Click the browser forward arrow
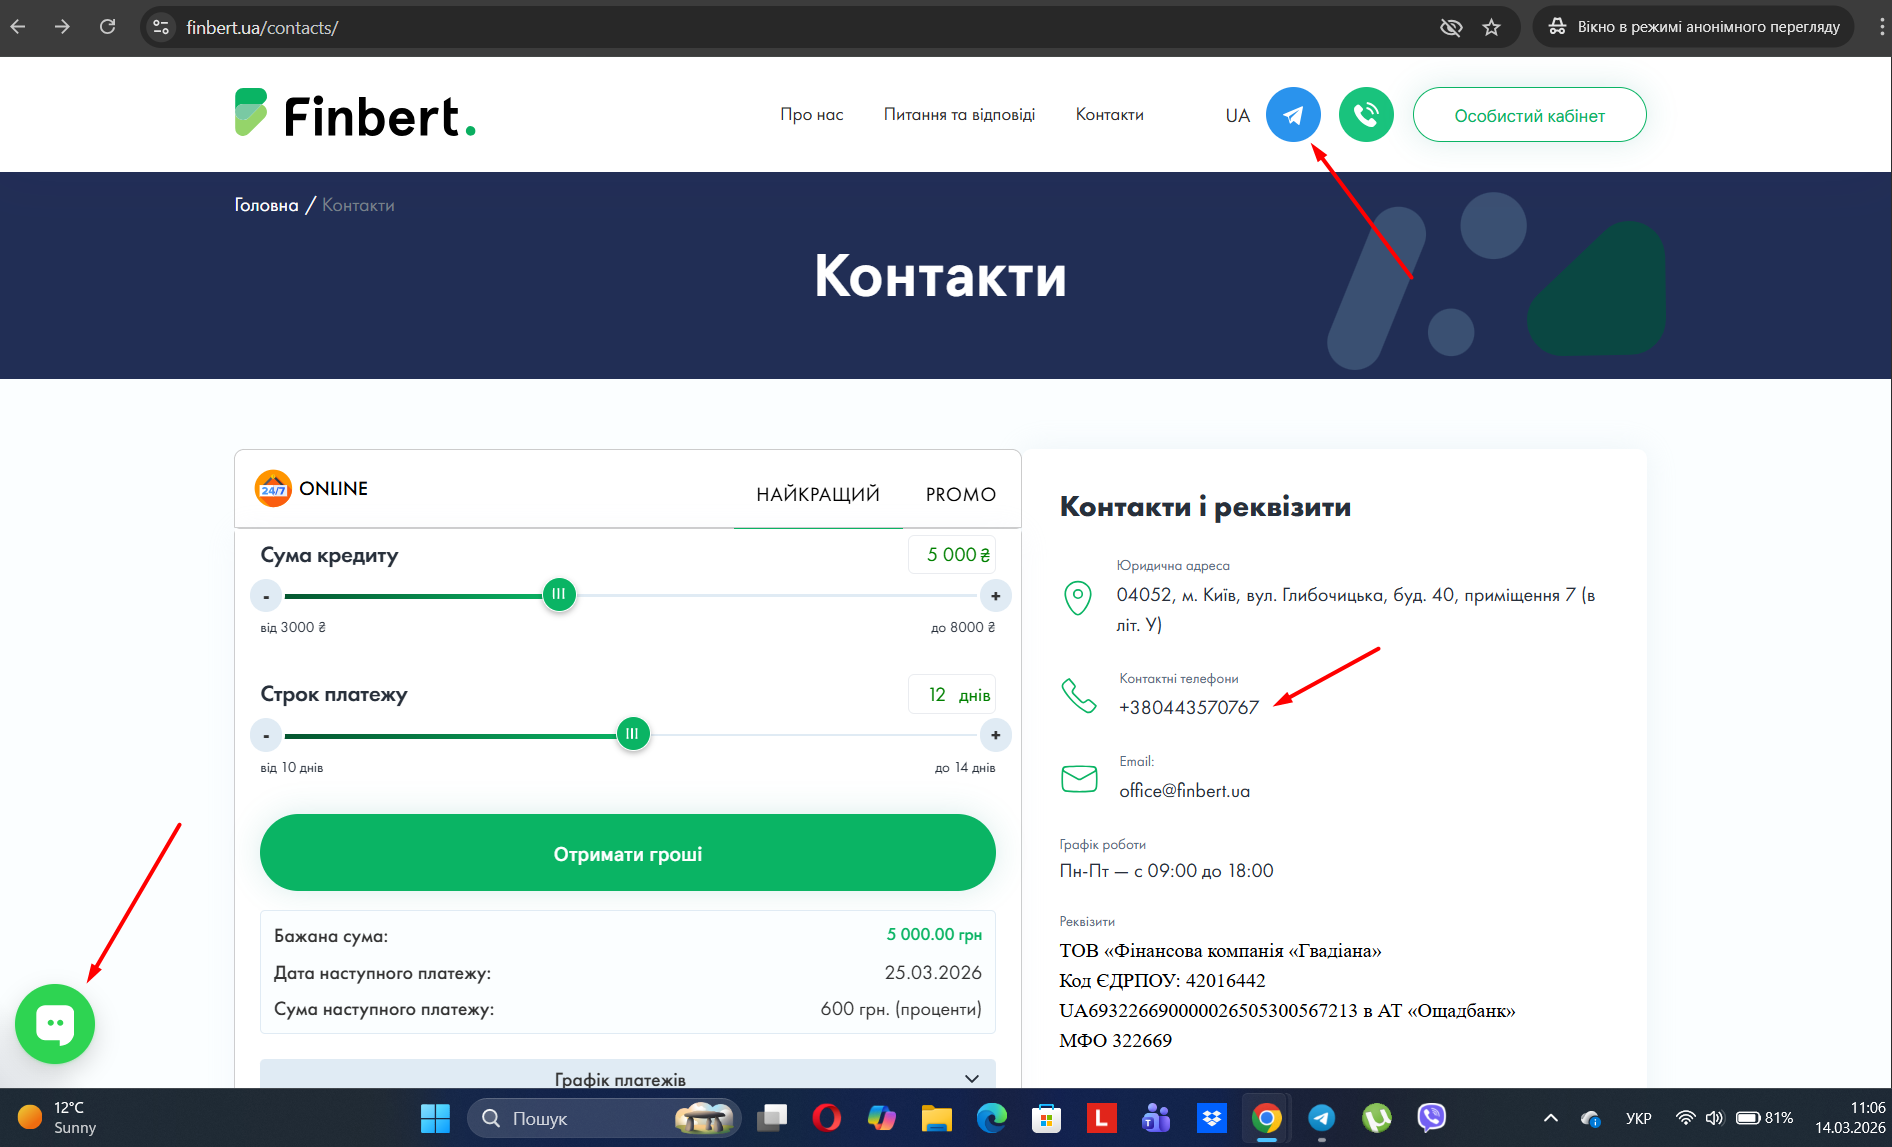This screenshot has height=1147, width=1892. pyautogui.click(x=62, y=27)
